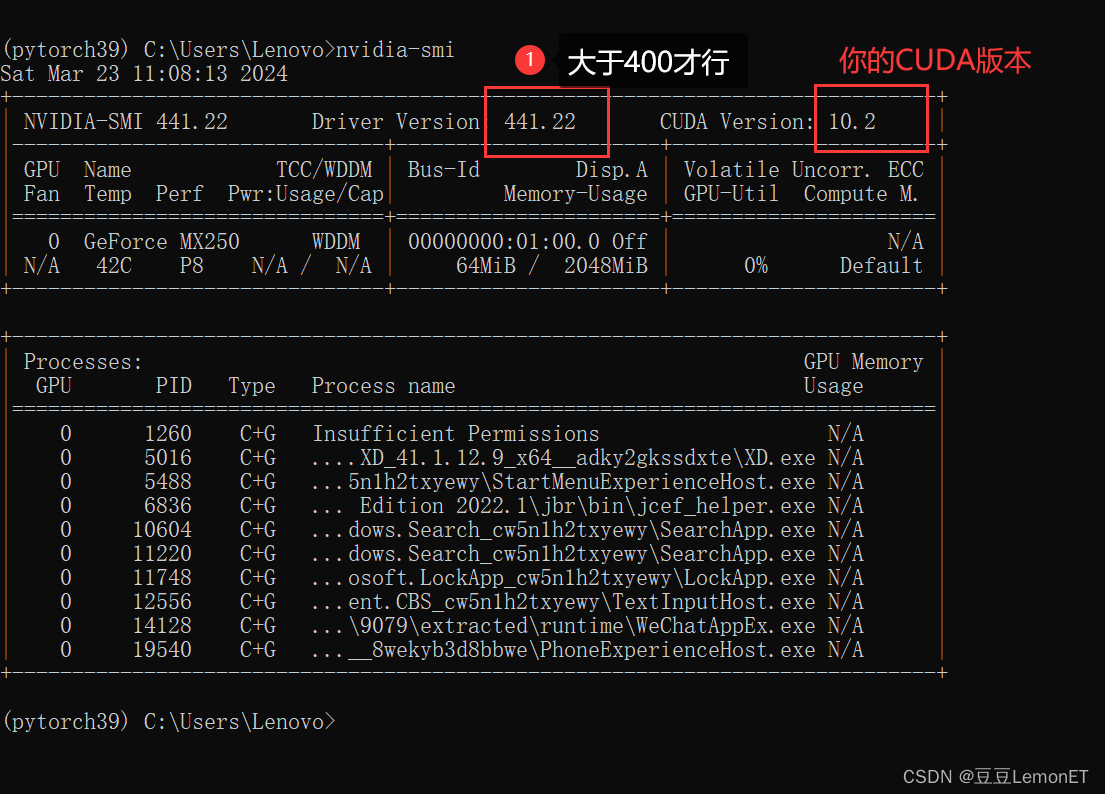This screenshot has width=1105, height=794.
Task: Click the final prompt 'C:\Users\Lenovo>'
Action: point(240,722)
